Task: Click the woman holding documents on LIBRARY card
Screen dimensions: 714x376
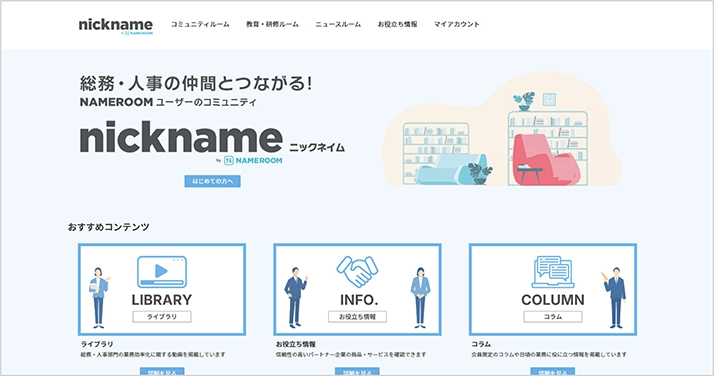Action: tap(99, 297)
